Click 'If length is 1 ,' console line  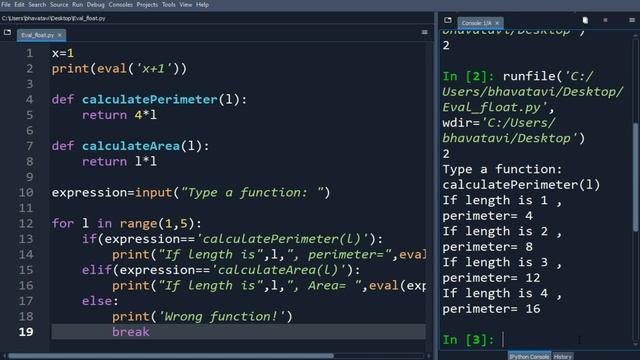(x=502, y=200)
